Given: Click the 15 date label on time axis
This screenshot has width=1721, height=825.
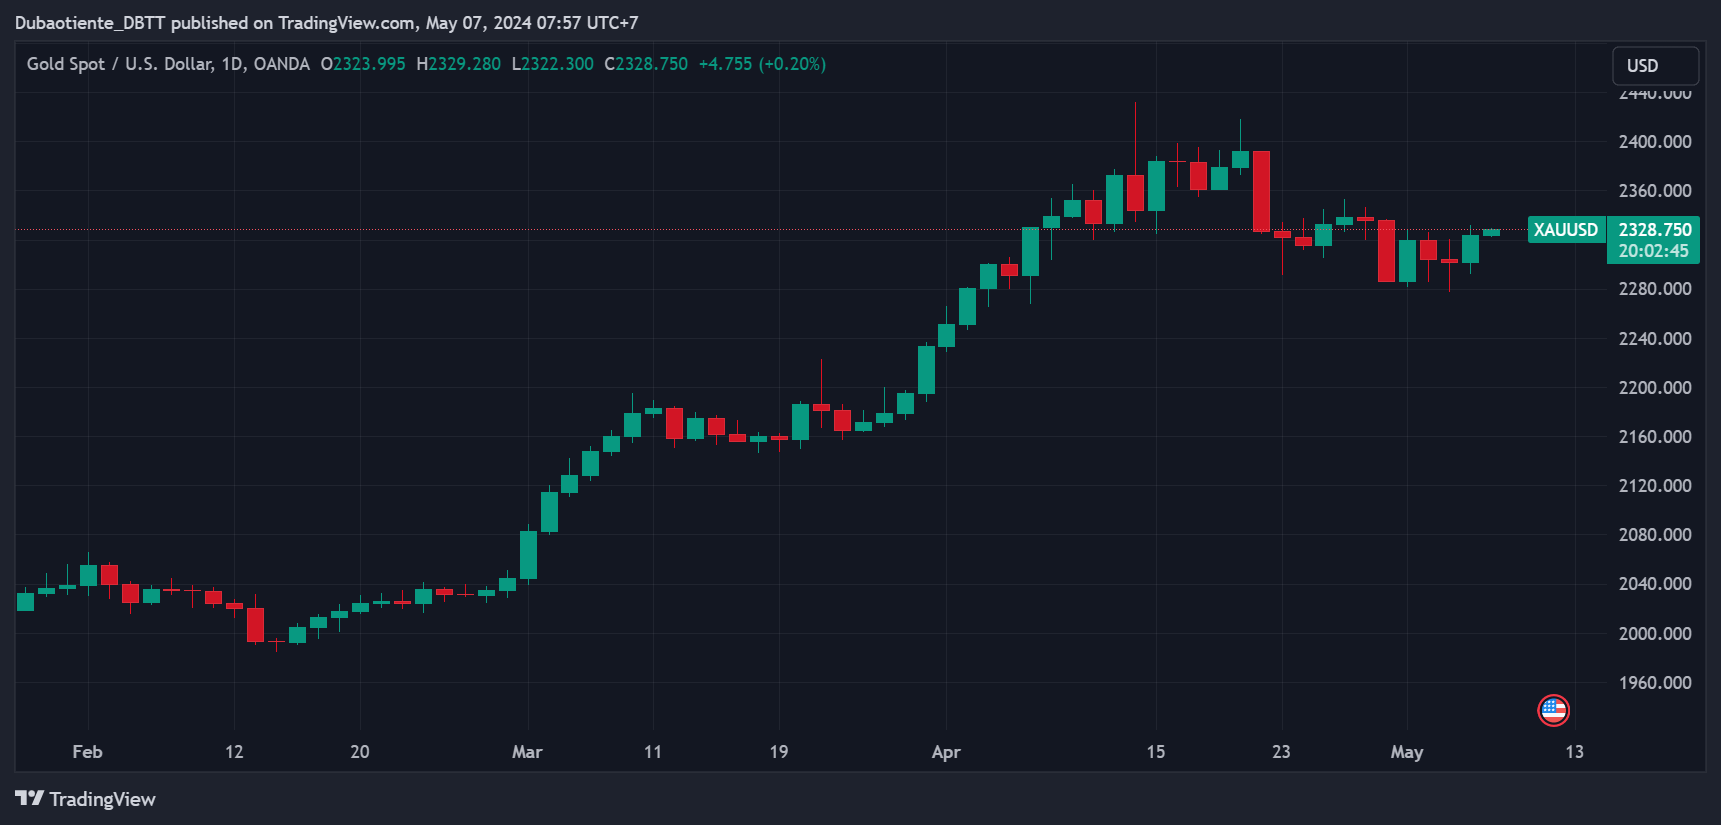Looking at the screenshot, I should click(1156, 752).
